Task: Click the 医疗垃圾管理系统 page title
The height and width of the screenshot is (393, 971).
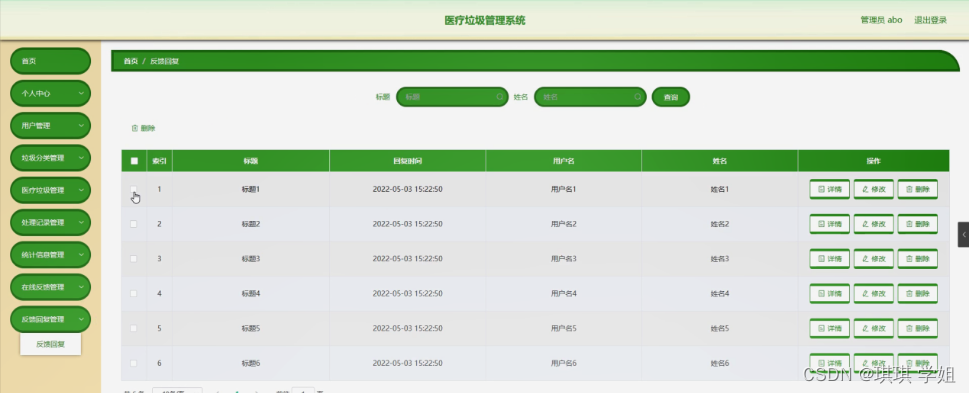Action: coord(485,20)
